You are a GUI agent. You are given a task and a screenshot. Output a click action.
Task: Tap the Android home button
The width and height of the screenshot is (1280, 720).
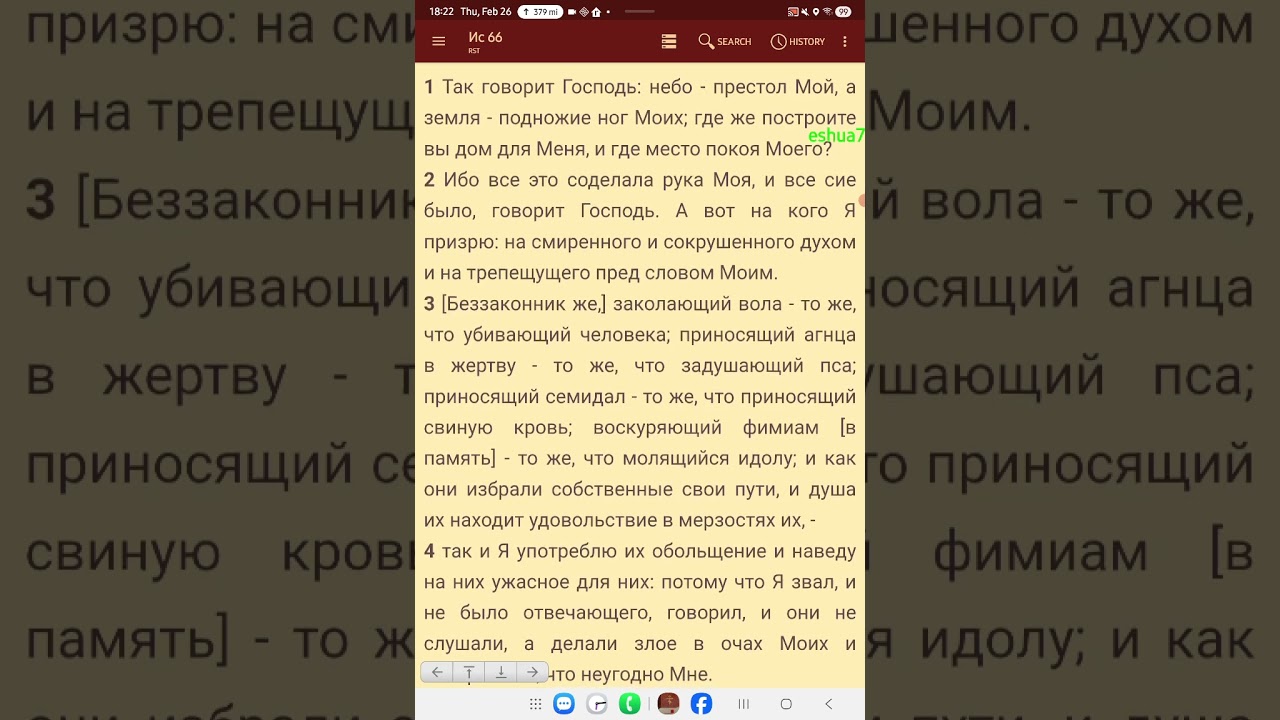(x=786, y=704)
